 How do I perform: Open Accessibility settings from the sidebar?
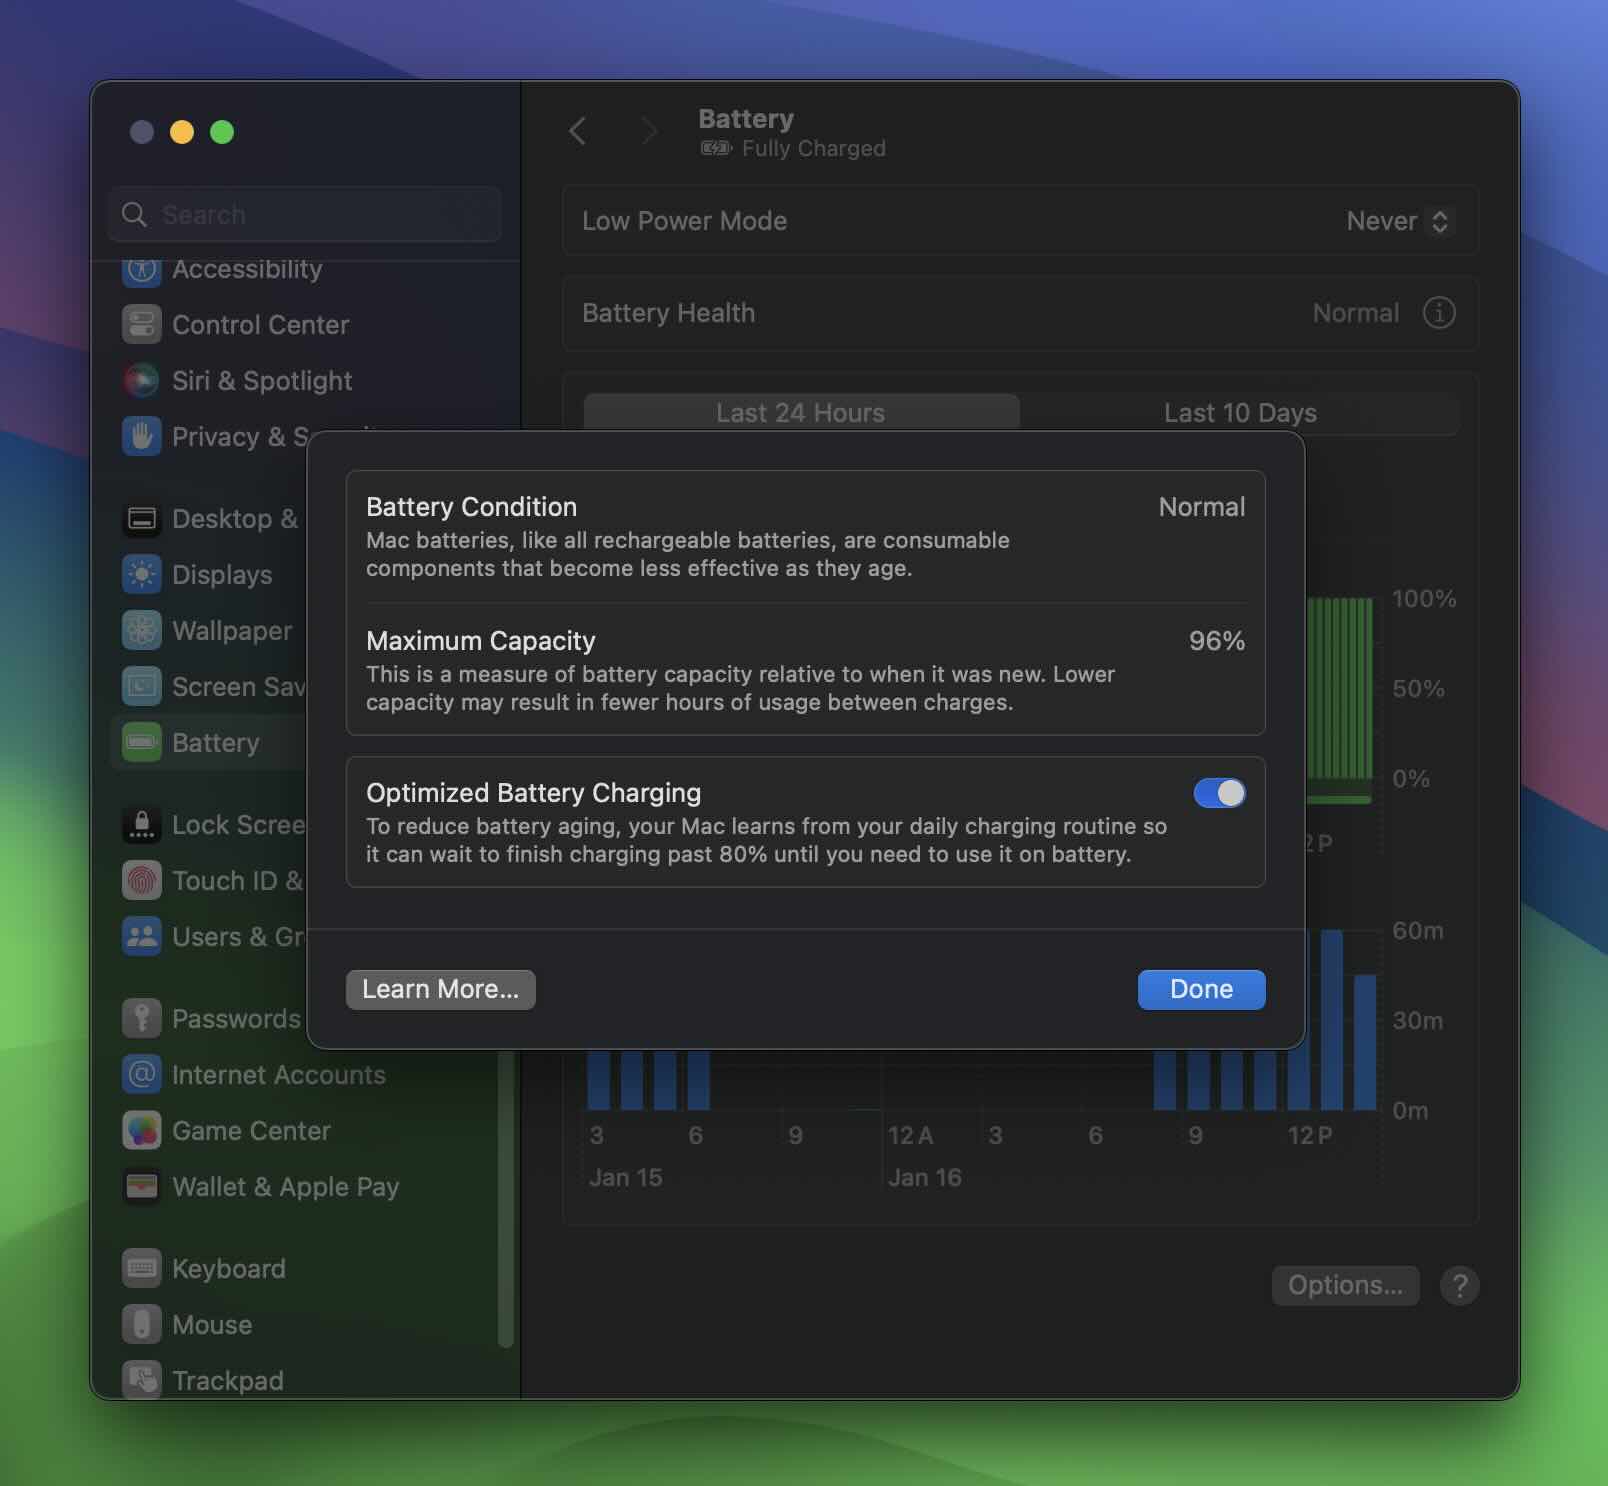(142, 269)
